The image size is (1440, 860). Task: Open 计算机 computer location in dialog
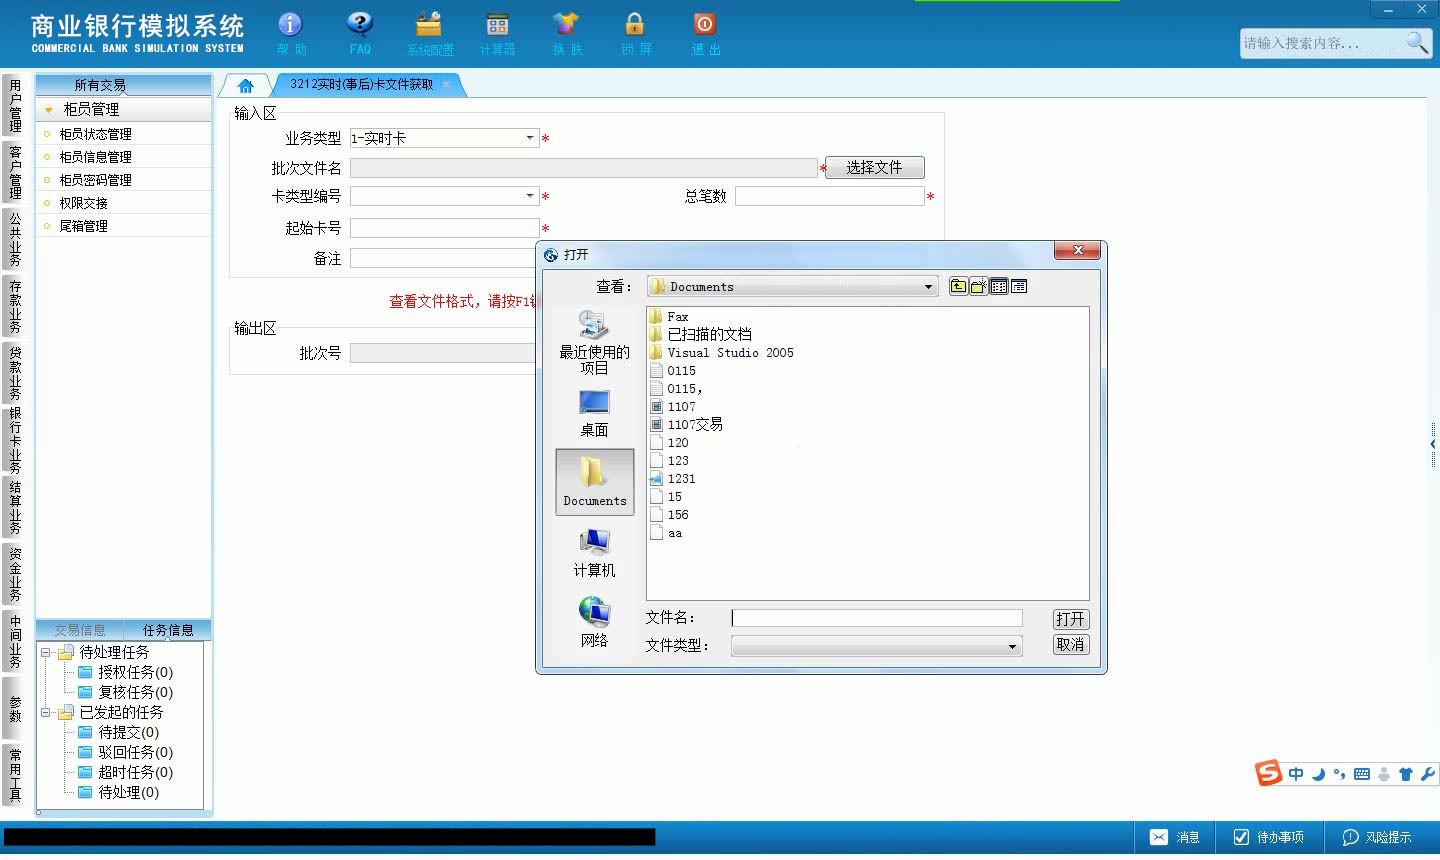(594, 552)
